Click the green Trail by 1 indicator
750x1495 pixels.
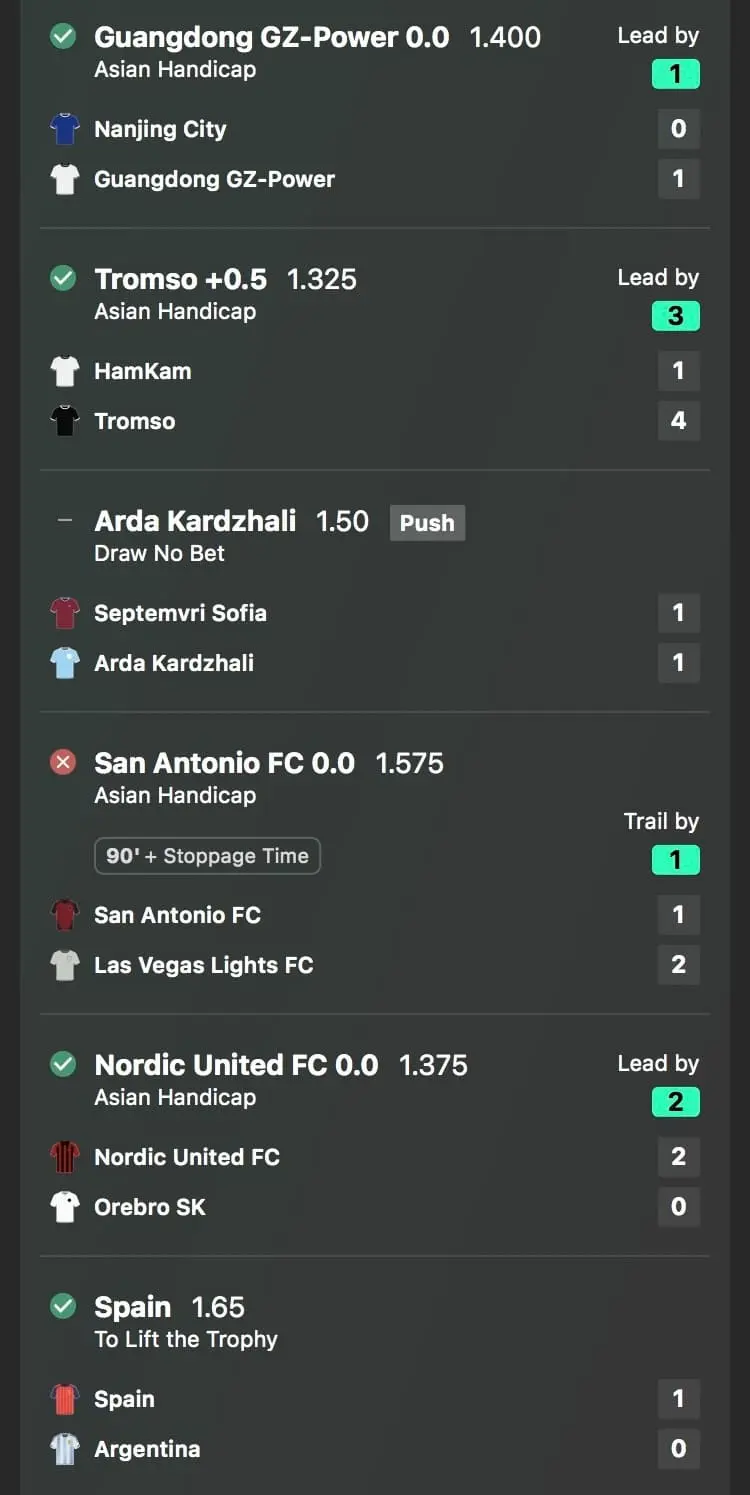pyautogui.click(x=676, y=860)
